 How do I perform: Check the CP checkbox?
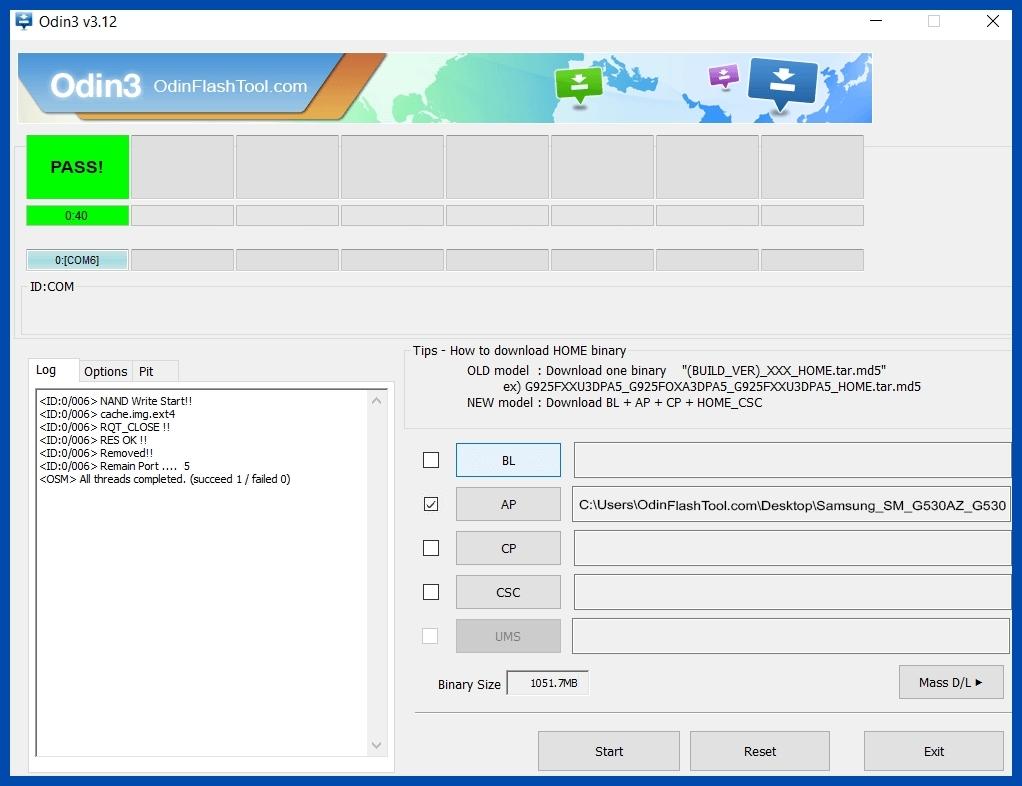[431, 548]
